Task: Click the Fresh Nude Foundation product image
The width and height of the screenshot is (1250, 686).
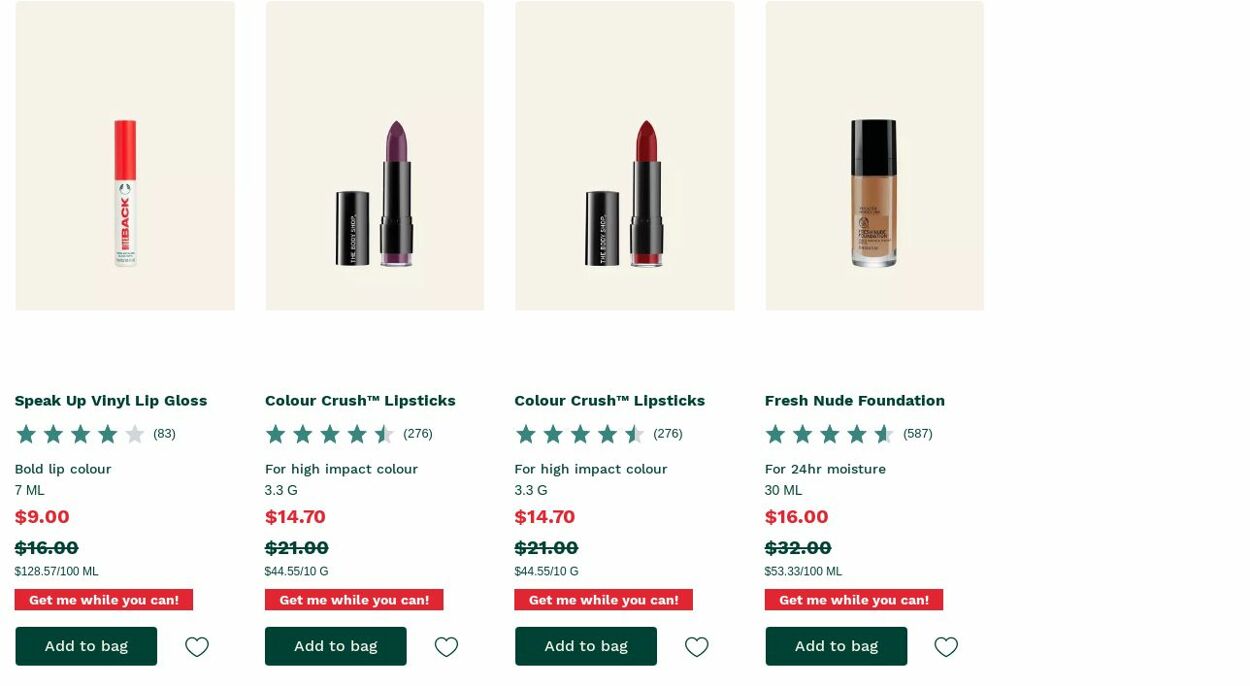Action: point(874,155)
